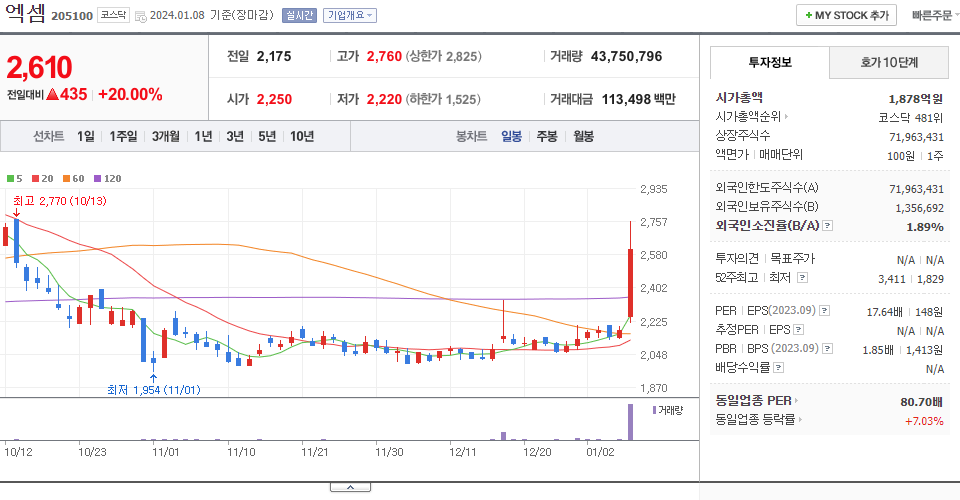960x500 pixels.
Task: Open help icon next to PBR BPS
Action: (827, 349)
